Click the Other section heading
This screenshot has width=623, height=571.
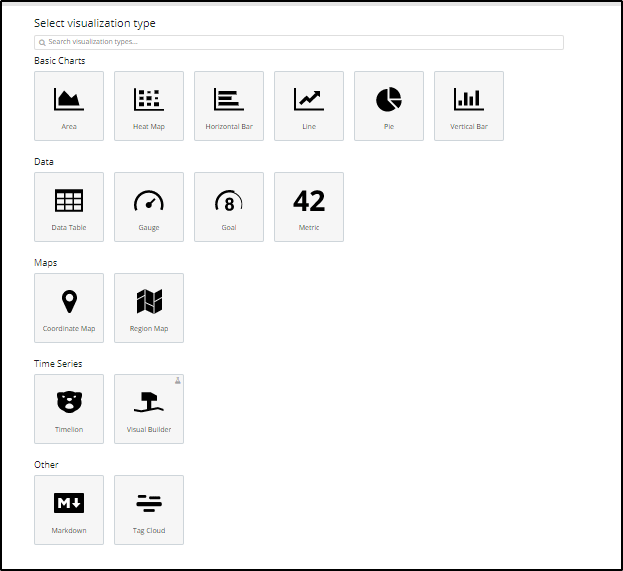tap(46, 465)
